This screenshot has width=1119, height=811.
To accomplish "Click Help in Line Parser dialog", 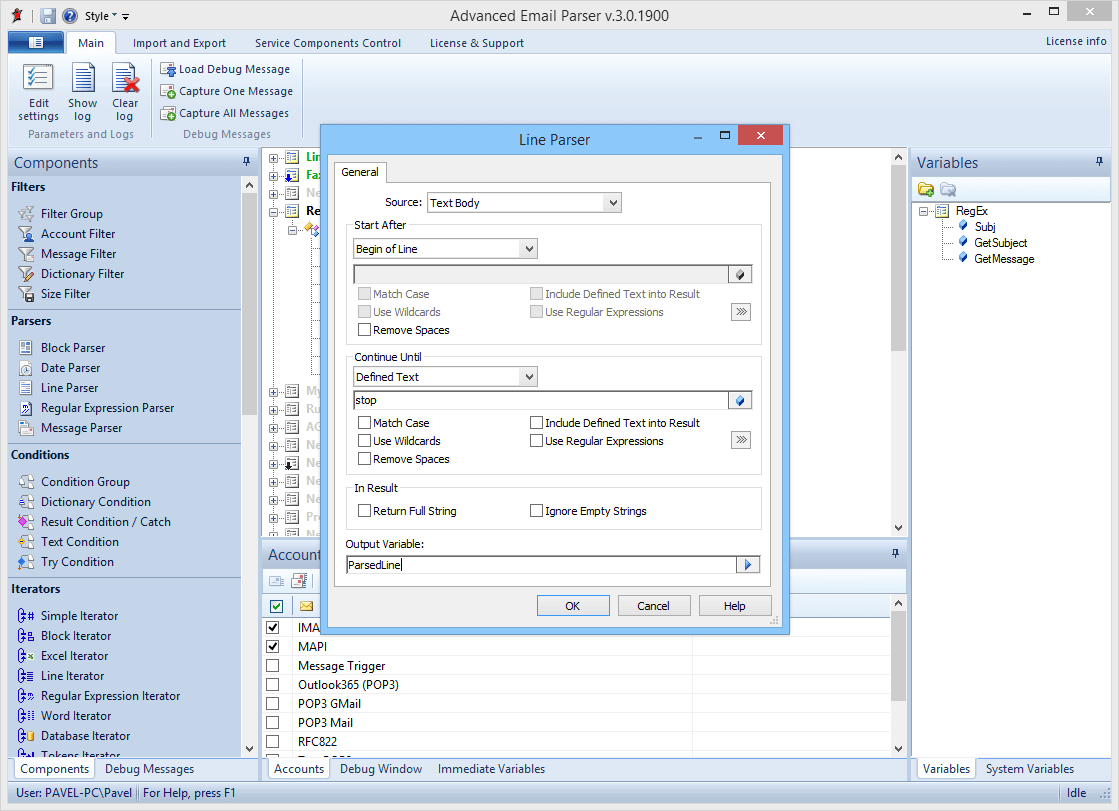I will 734,605.
